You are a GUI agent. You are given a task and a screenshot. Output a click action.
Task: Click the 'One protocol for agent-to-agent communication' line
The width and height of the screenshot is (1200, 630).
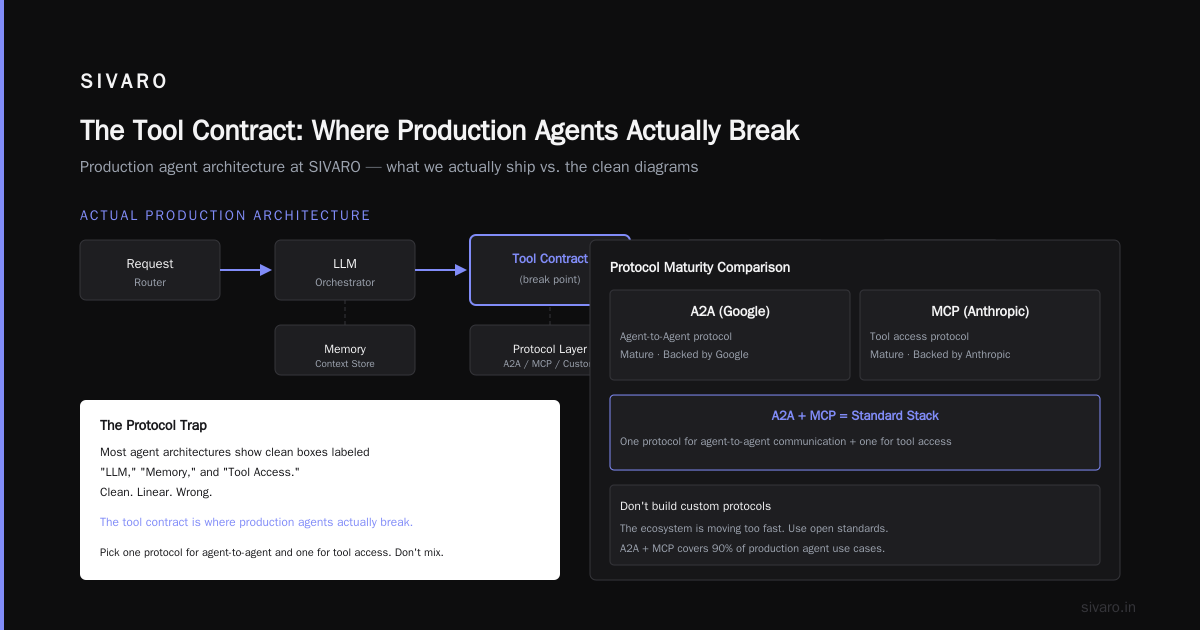pyautogui.click(x=786, y=441)
